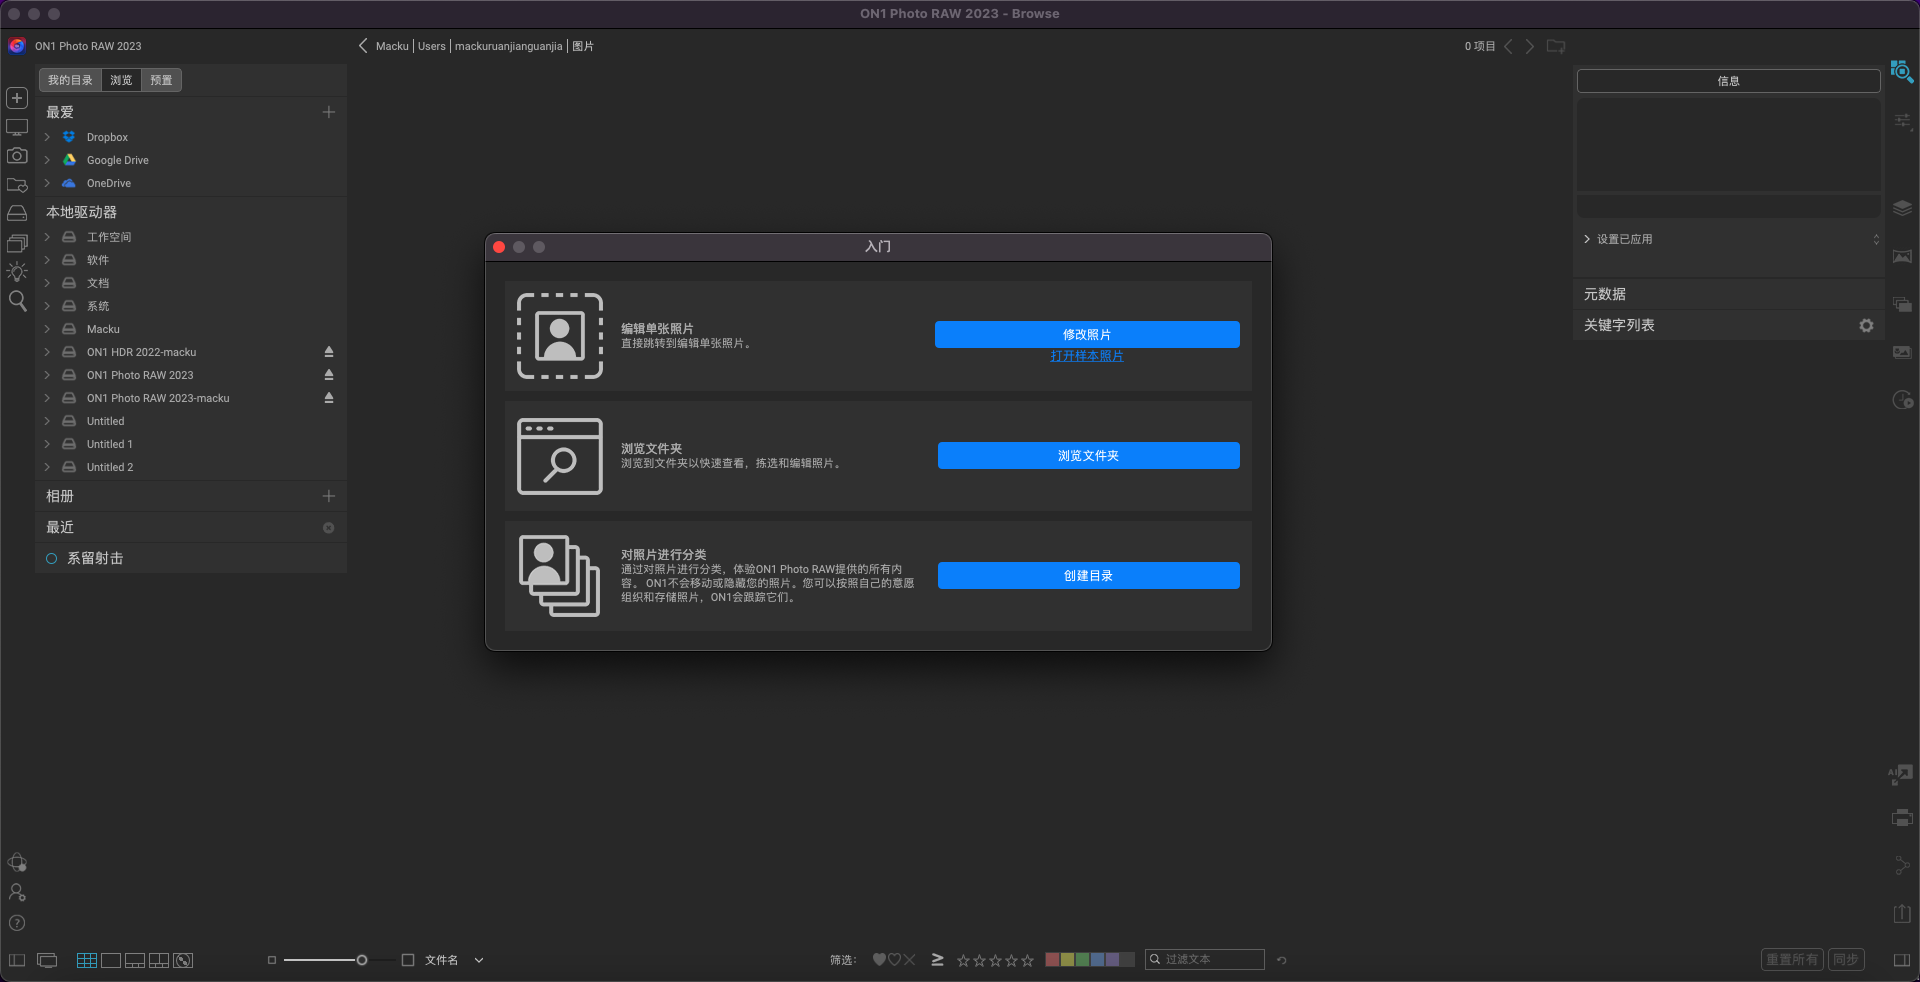Screen dimensions: 1920x982
Task: Open the HDR stacked images icon on right
Action: (1903, 305)
